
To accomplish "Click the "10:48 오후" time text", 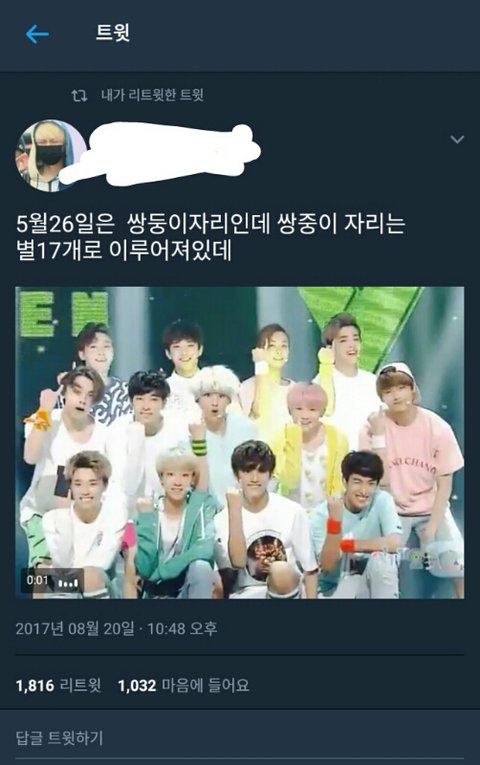I will click(181, 628).
